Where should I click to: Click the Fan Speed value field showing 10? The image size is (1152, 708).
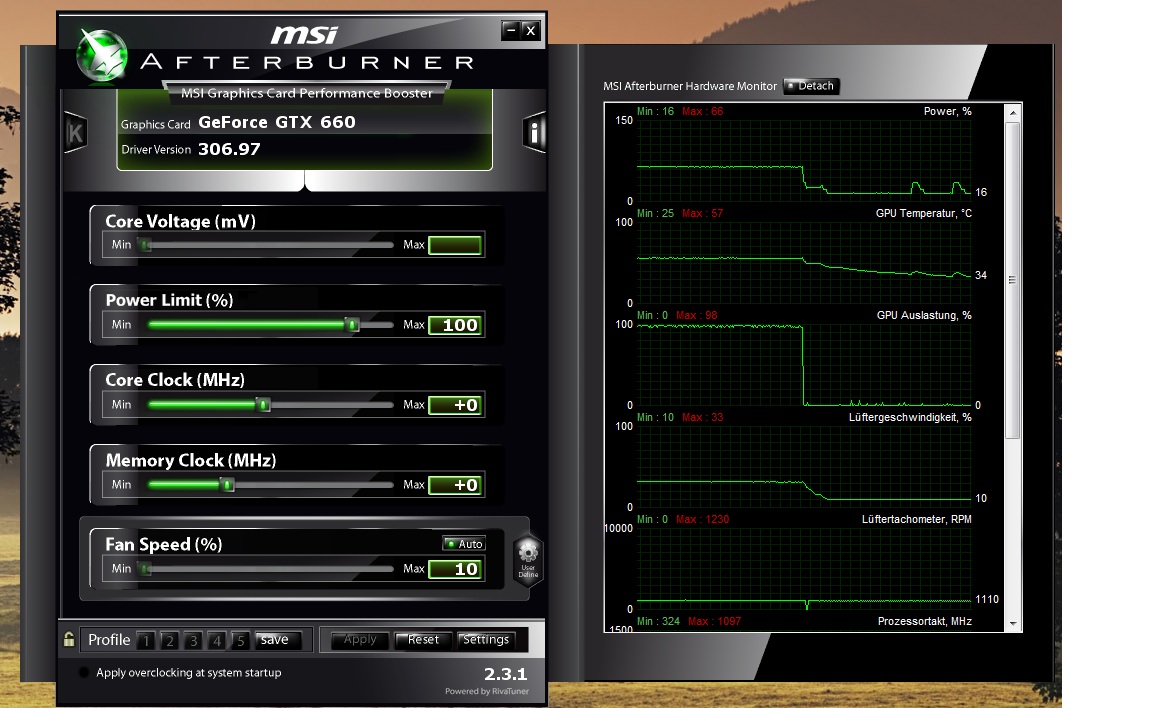coord(456,568)
